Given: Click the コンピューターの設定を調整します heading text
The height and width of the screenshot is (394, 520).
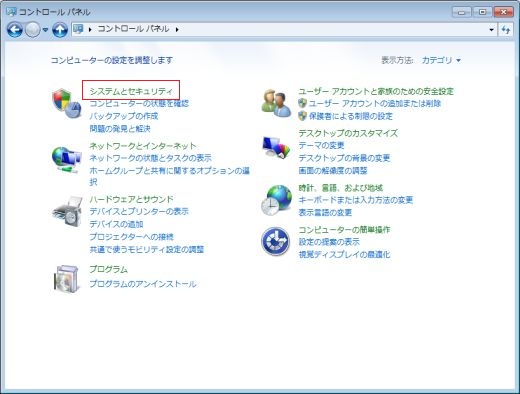Looking at the screenshot, I should [x=112, y=60].
